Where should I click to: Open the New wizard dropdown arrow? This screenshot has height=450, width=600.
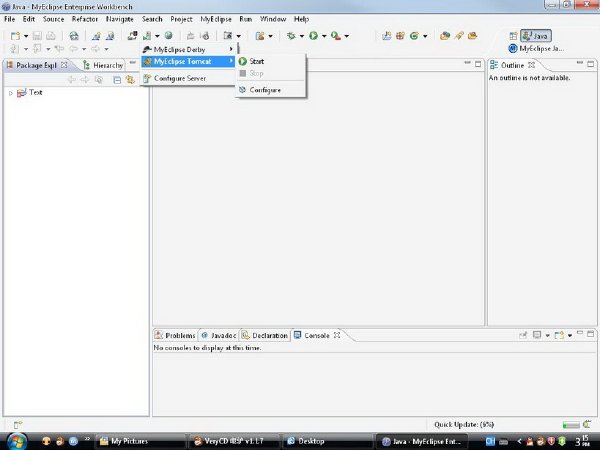tap(26, 36)
